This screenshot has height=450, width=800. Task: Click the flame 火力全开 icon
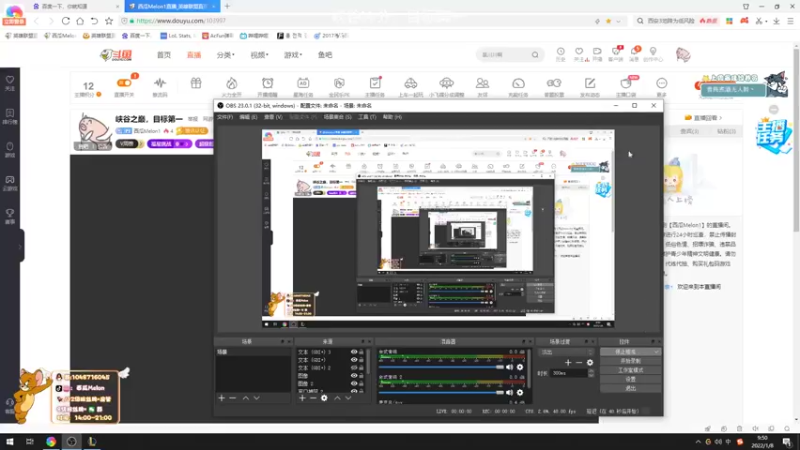[x=232, y=83]
